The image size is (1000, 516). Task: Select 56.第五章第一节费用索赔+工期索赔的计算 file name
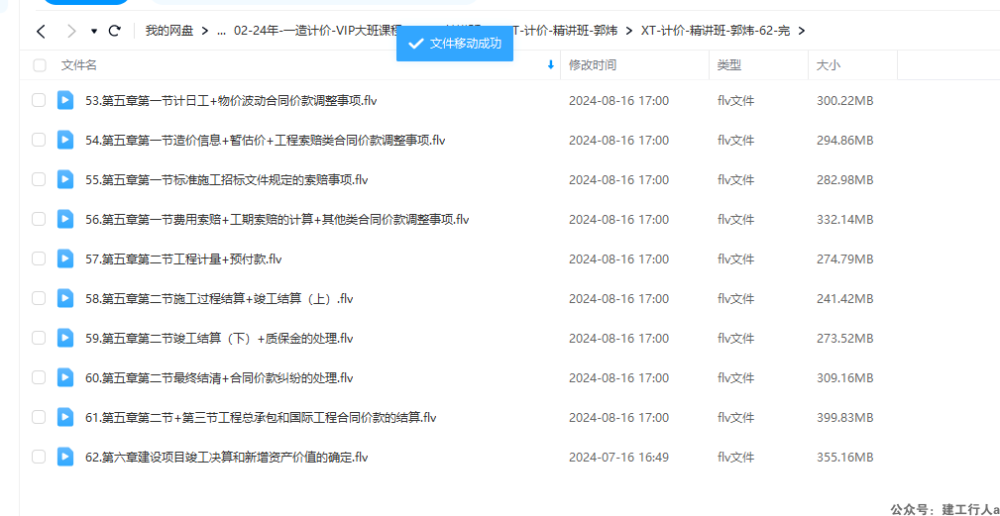(277, 220)
